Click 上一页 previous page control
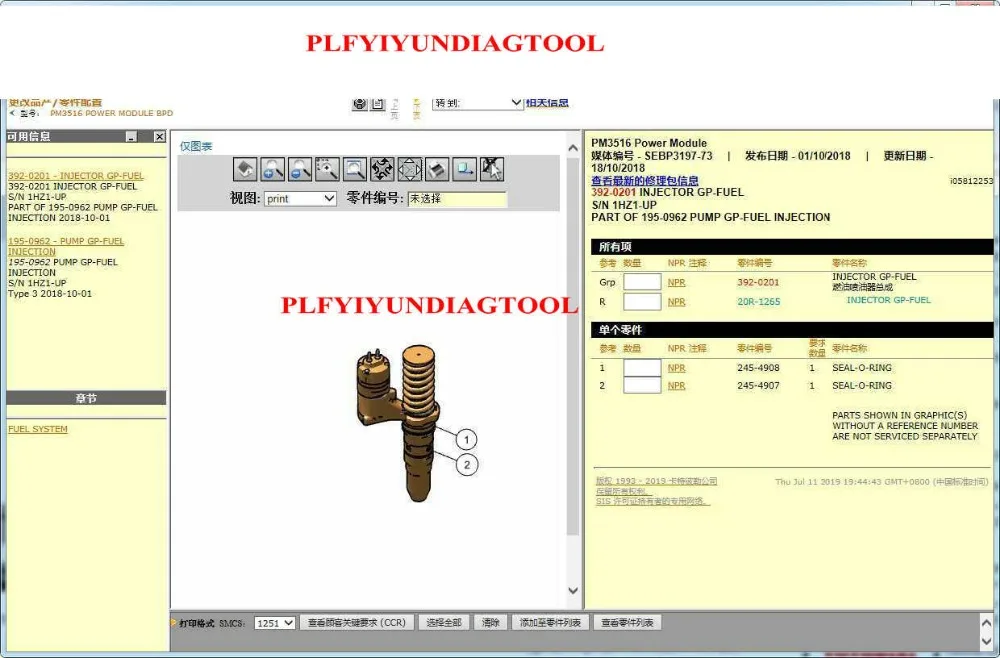1000x658 pixels. click(x=395, y=109)
